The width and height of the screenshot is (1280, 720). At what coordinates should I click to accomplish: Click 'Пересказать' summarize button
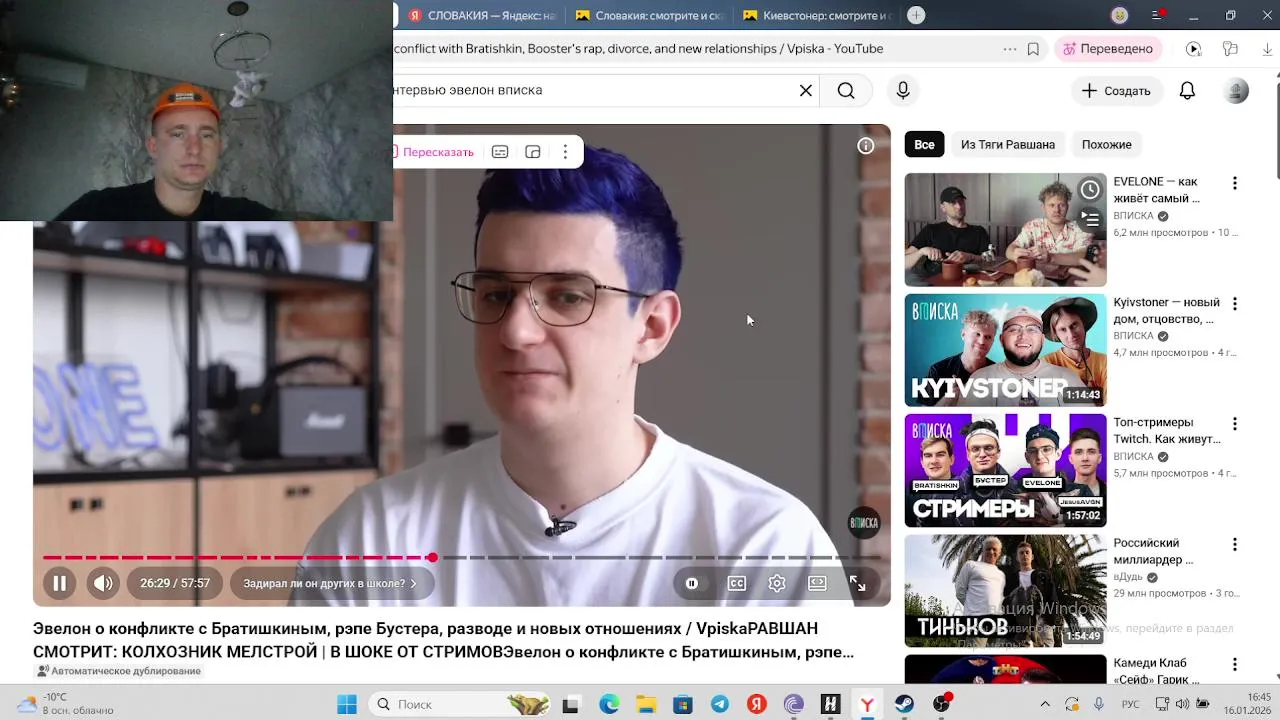tap(432, 152)
